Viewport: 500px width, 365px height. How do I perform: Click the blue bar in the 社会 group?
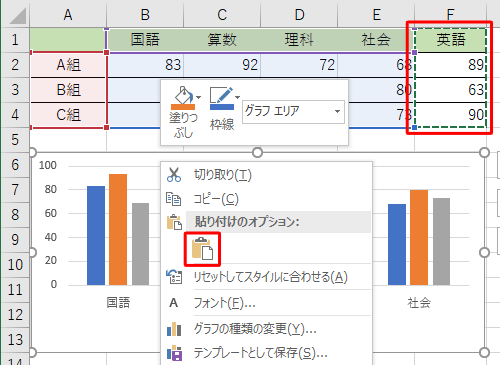click(397, 244)
